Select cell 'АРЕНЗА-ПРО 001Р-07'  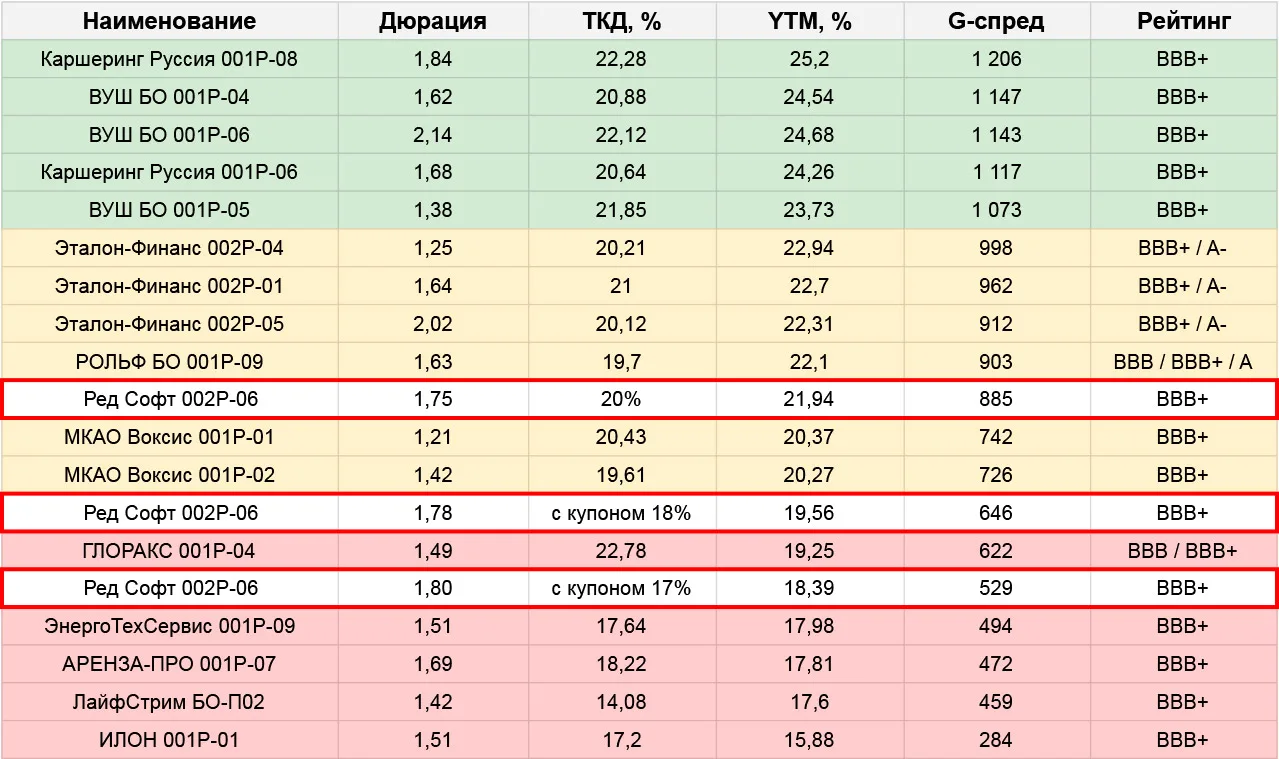[169, 664]
